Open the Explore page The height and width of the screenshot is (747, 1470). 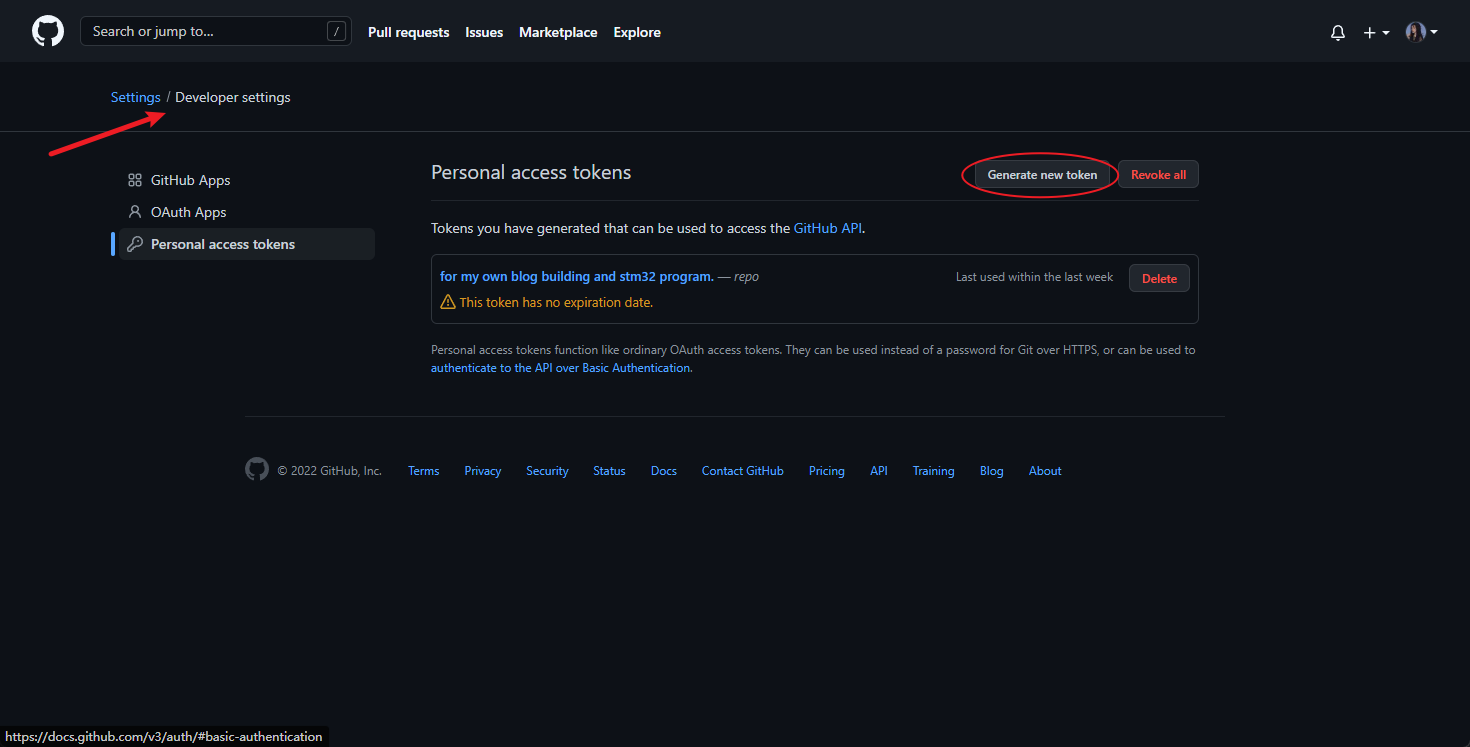click(637, 32)
